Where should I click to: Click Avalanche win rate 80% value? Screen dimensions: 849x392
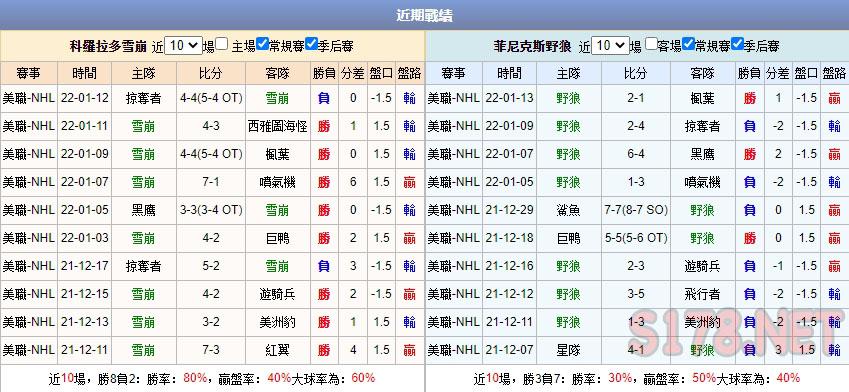[195, 378]
